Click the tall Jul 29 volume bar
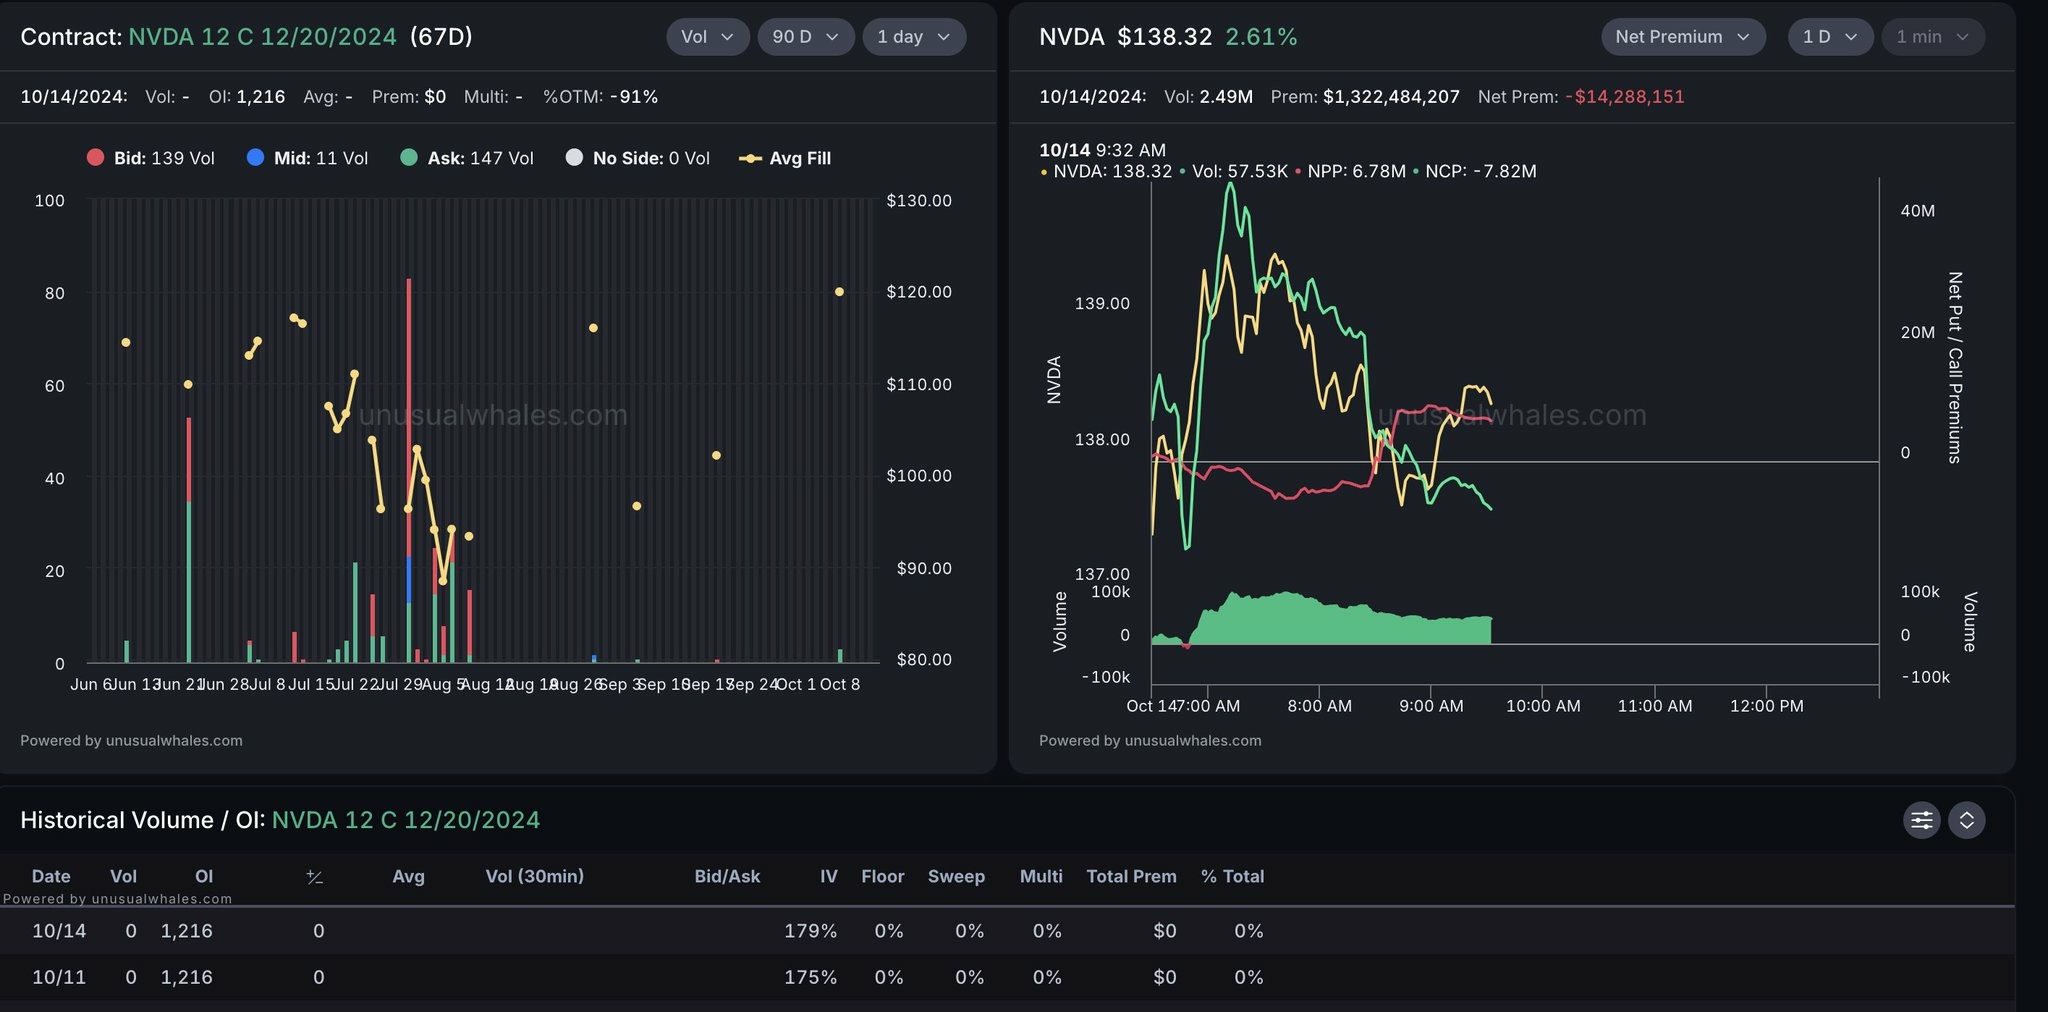Image resolution: width=2048 pixels, height=1012 pixels. (x=409, y=470)
